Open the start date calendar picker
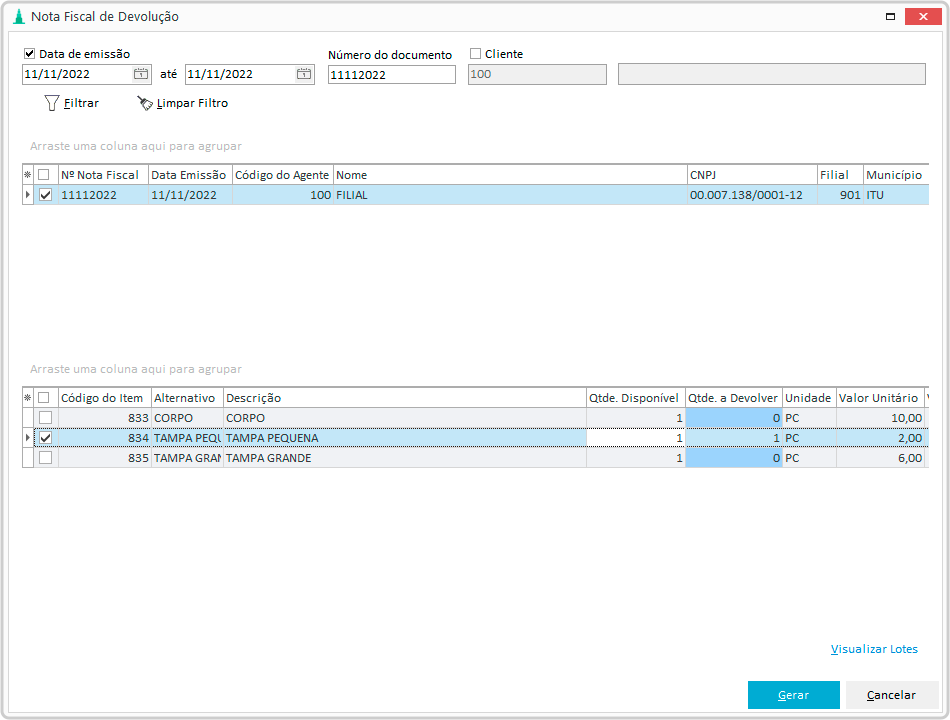950x720 pixels. click(141, 74)
